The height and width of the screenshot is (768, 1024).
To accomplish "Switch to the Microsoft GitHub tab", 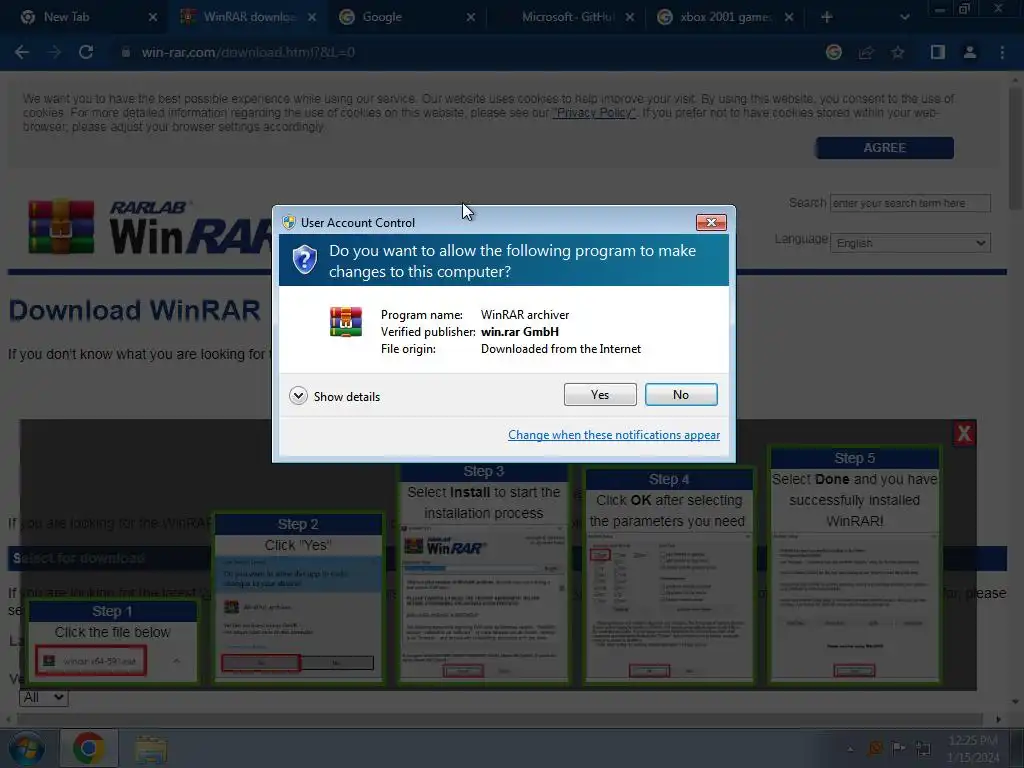I will (x=567, y=17).
